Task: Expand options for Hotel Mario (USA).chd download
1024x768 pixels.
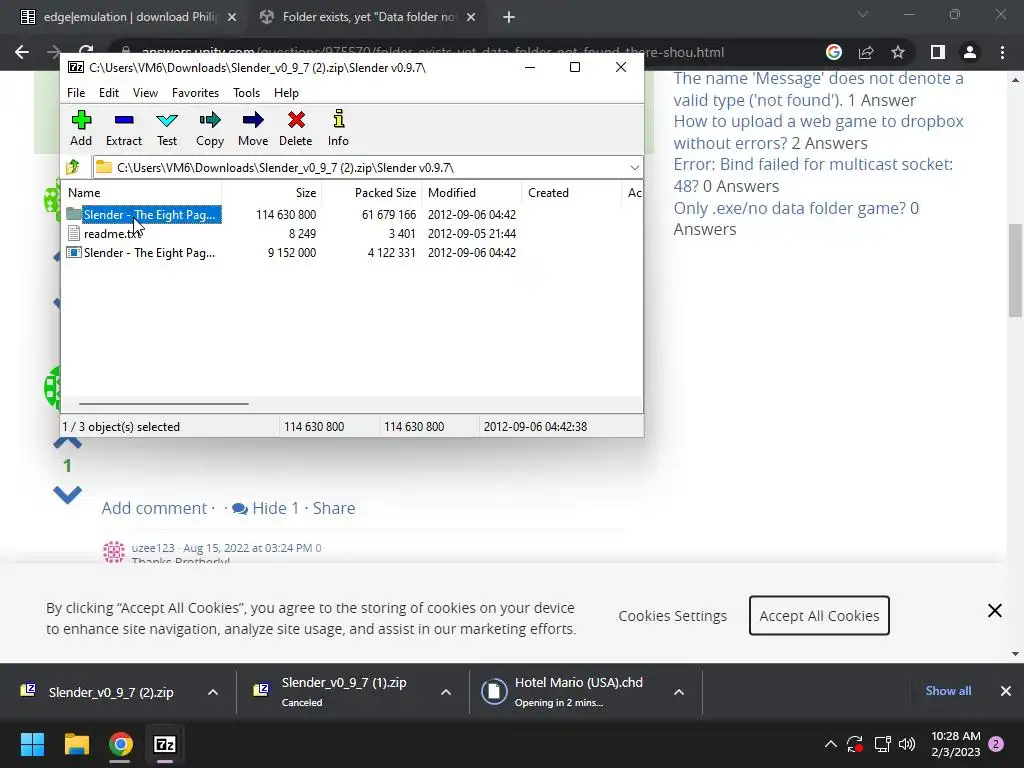Action: (679, 692)
